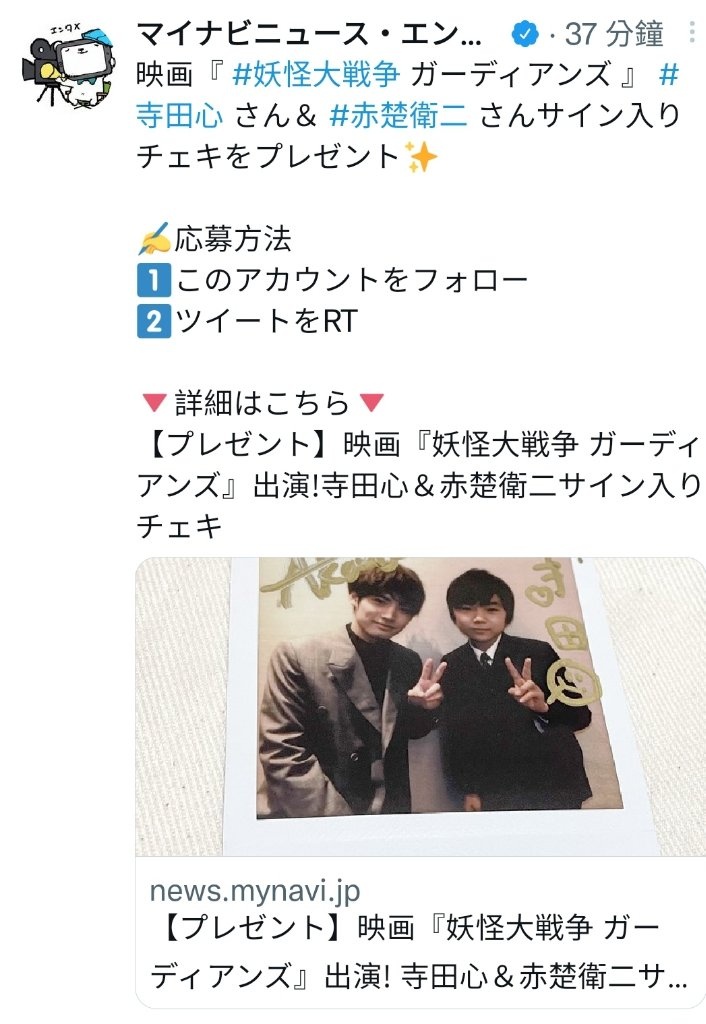Open the #赤楚衛二 hashtag link
The height and width of the screenshot is (1024, 706).
pos(399,115)
